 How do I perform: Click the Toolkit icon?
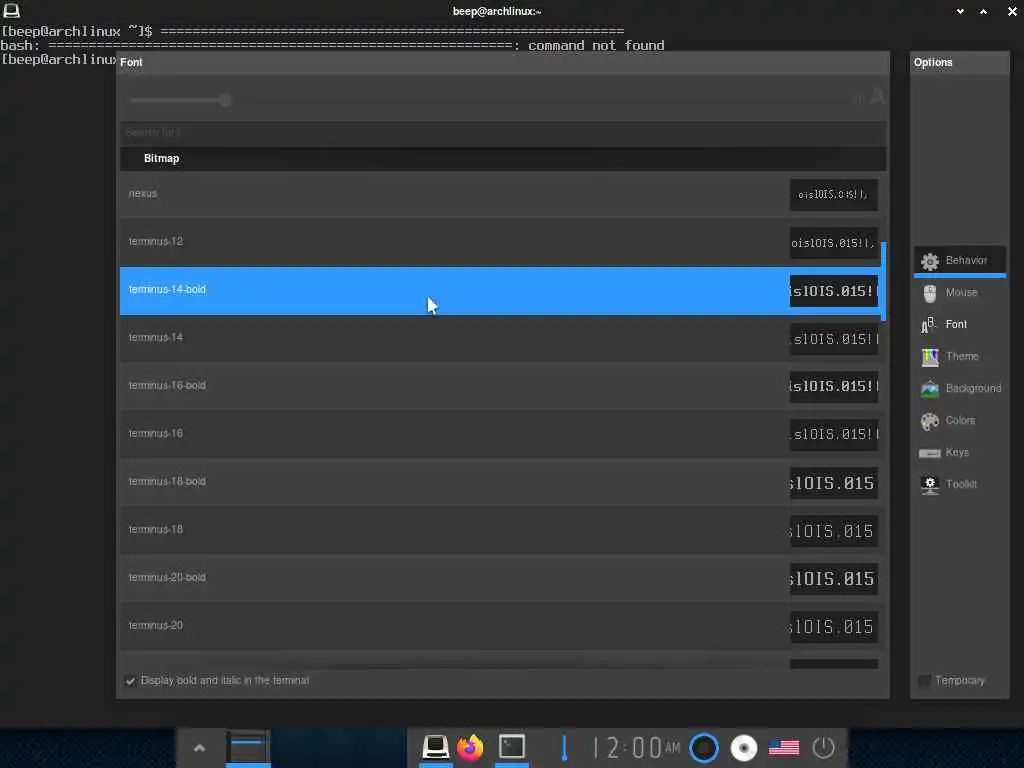tap(930, 485)
